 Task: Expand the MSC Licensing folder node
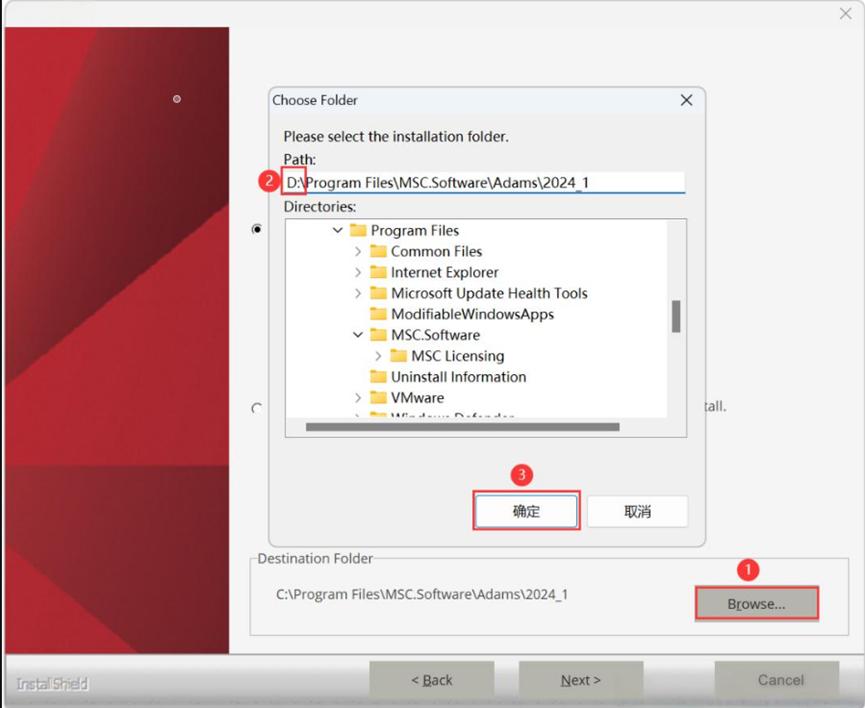(378, 356)
